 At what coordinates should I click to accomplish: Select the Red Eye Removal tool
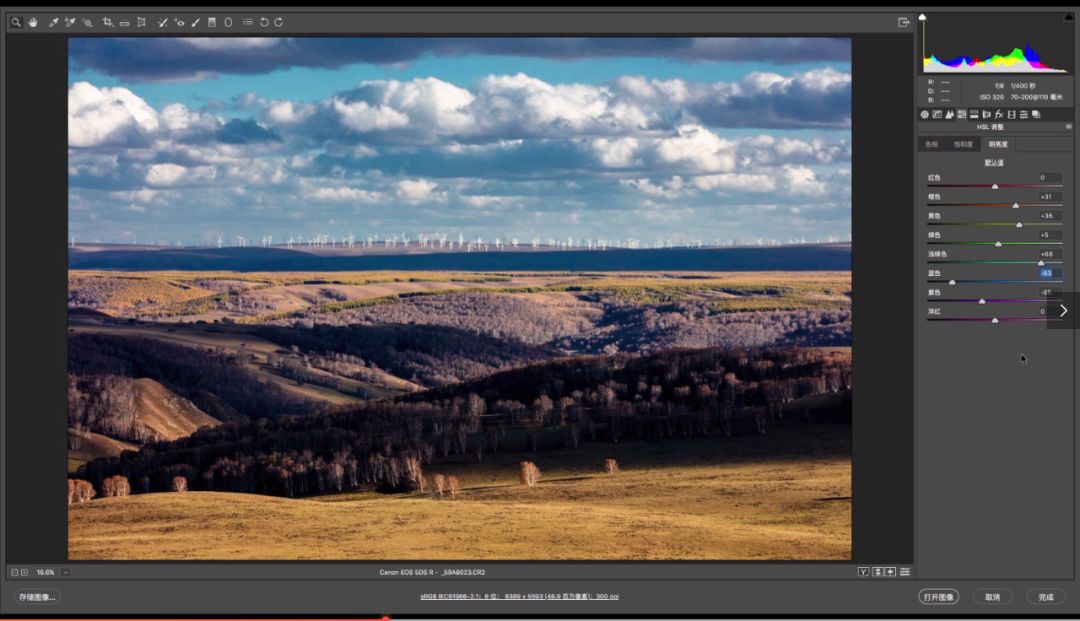click(x=179, y=22)
